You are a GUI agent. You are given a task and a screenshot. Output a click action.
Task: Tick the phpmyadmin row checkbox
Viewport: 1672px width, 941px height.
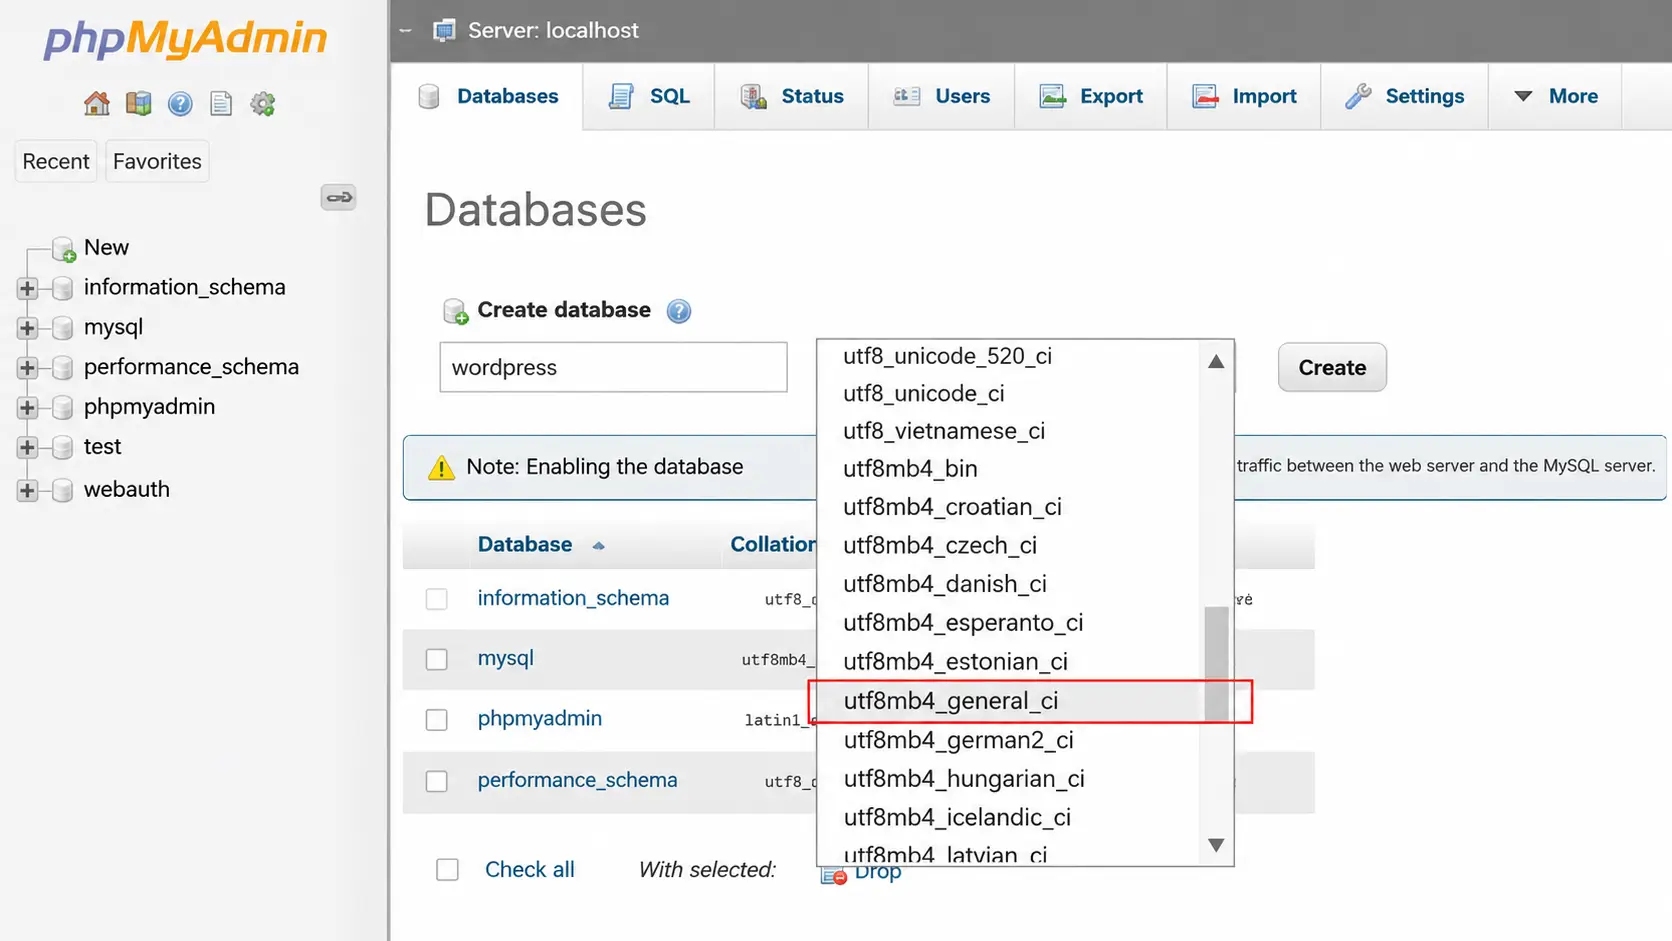tap(437, 720)
